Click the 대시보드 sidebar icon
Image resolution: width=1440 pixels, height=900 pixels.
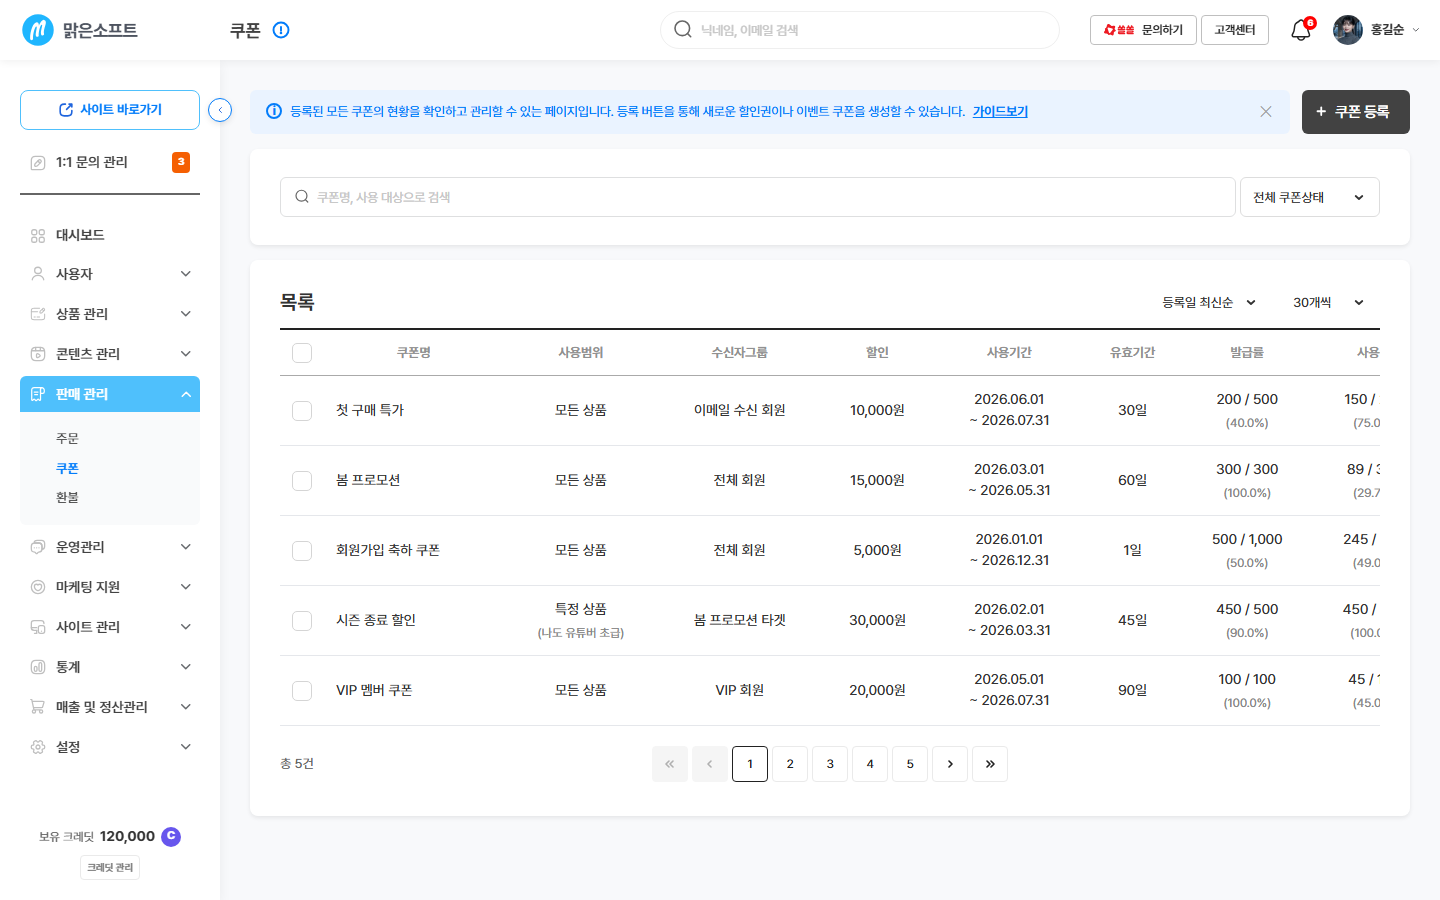[38, 236]
